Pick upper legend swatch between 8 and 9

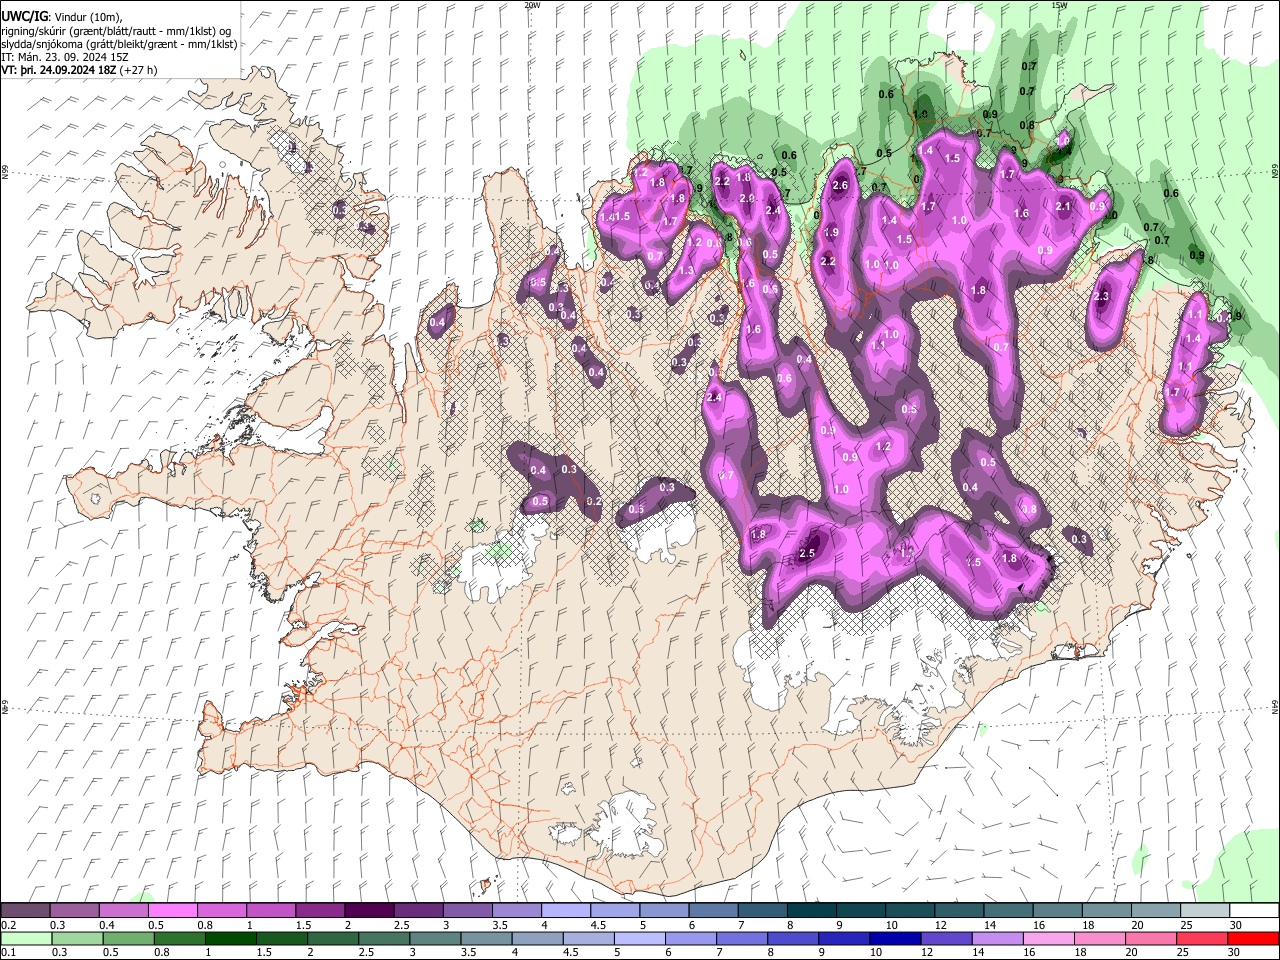coord(811,910)
